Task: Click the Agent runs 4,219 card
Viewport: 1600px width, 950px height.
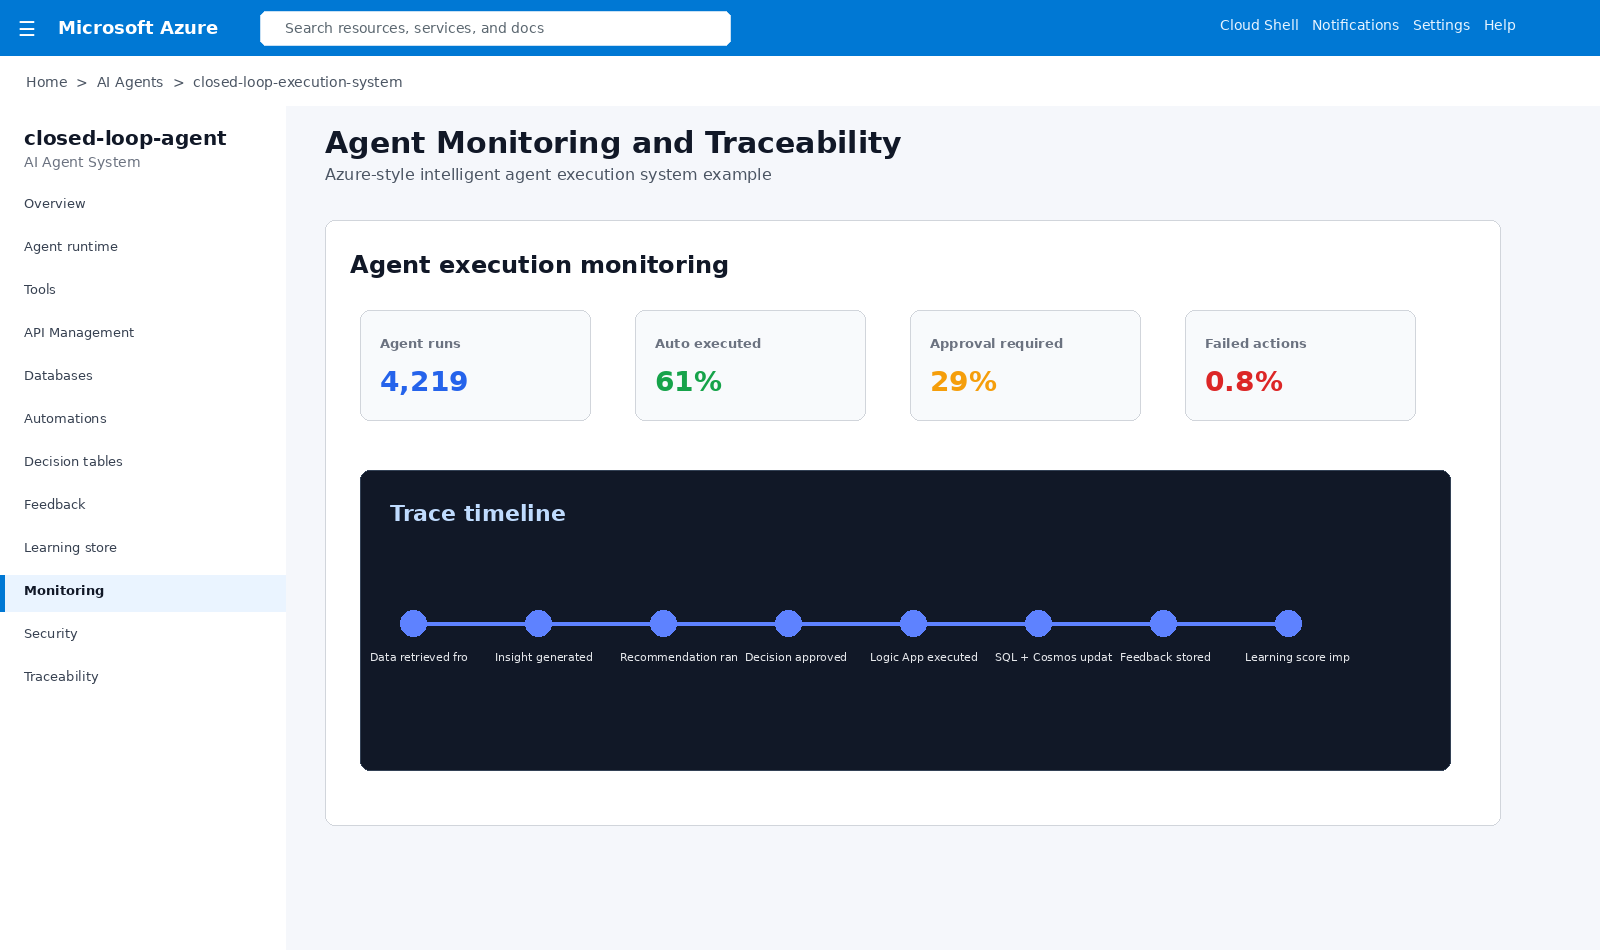Action: point(475,365)
